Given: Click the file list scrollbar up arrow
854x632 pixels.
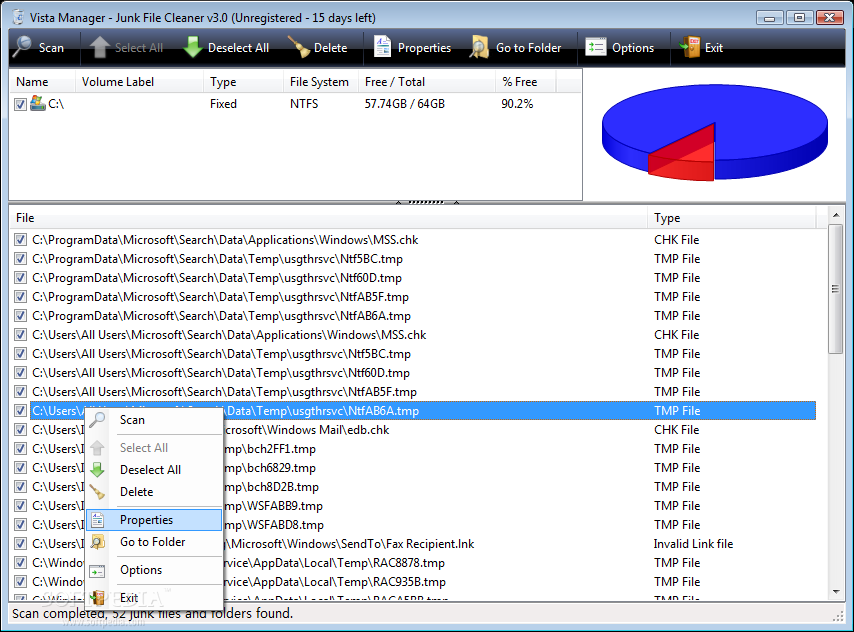Looking at the screenshot, I should click(835, 216).
